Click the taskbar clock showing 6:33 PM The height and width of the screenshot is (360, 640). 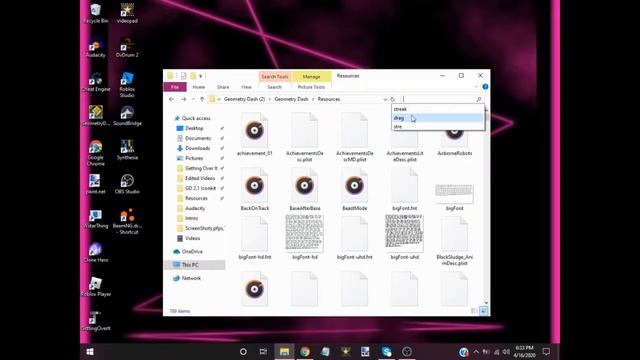(524, 351)
